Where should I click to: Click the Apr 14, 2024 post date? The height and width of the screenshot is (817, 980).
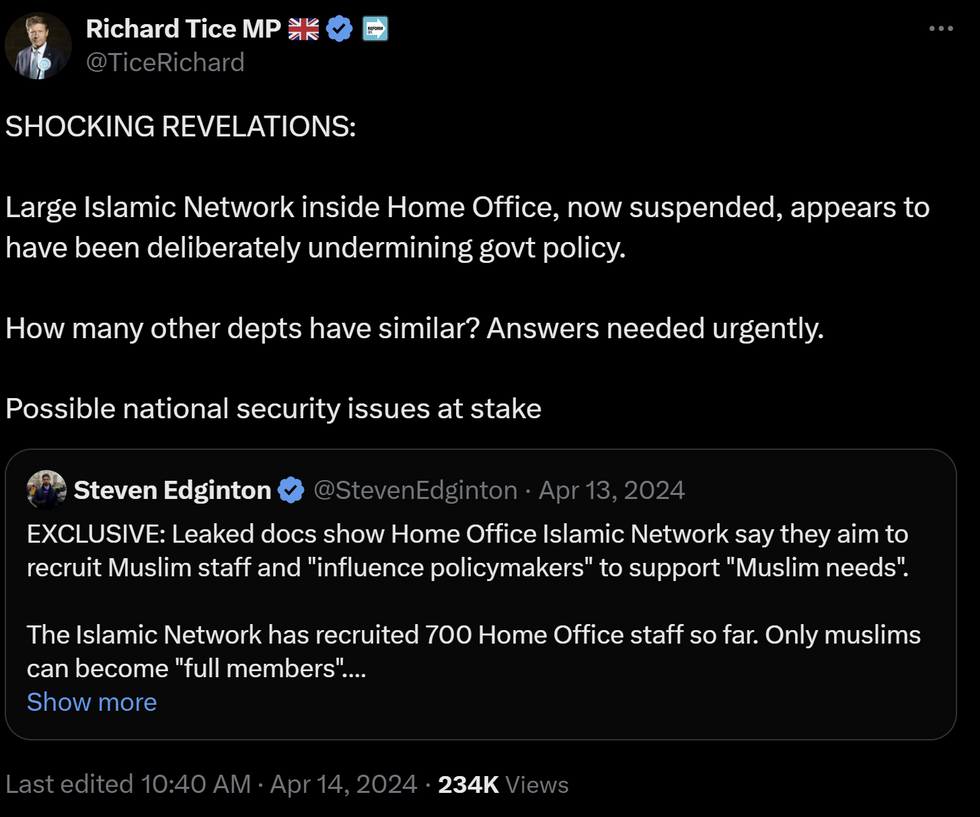click(343, 784)
